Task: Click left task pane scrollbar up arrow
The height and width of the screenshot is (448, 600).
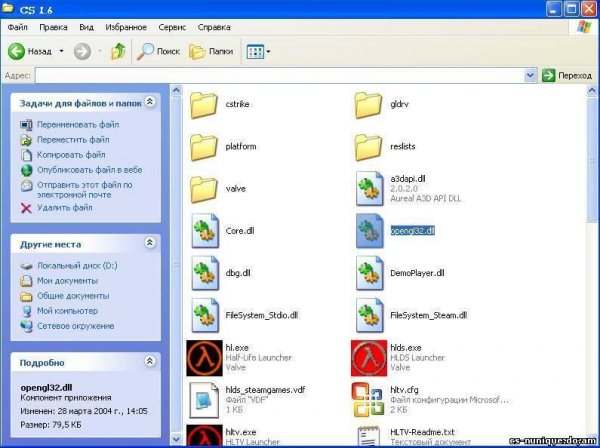Action: (x=176, y=90)
